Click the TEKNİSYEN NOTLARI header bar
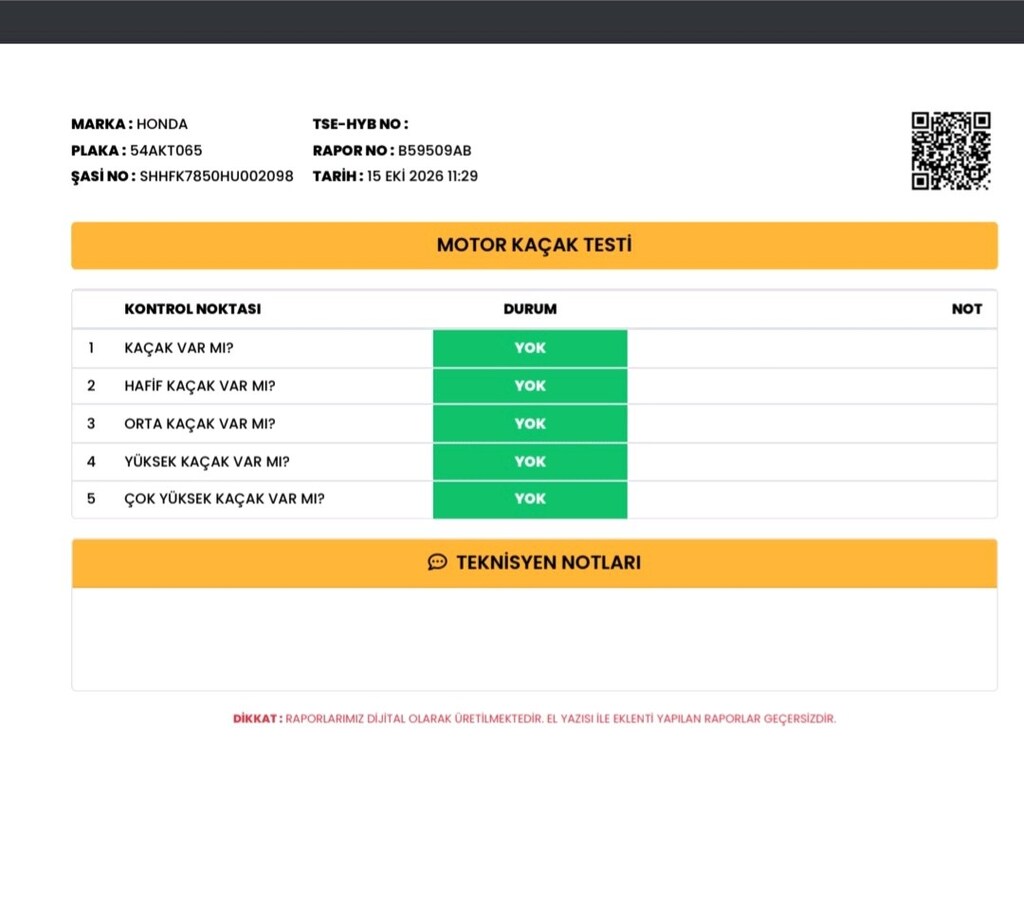Screen dimensions: 1024x912 click(x=534, y=562)
